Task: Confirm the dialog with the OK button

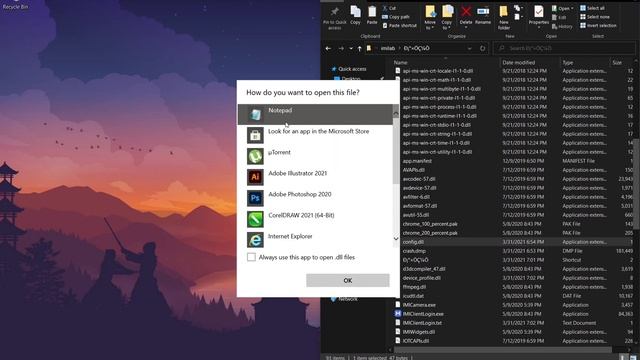Action: click(348, 280)
